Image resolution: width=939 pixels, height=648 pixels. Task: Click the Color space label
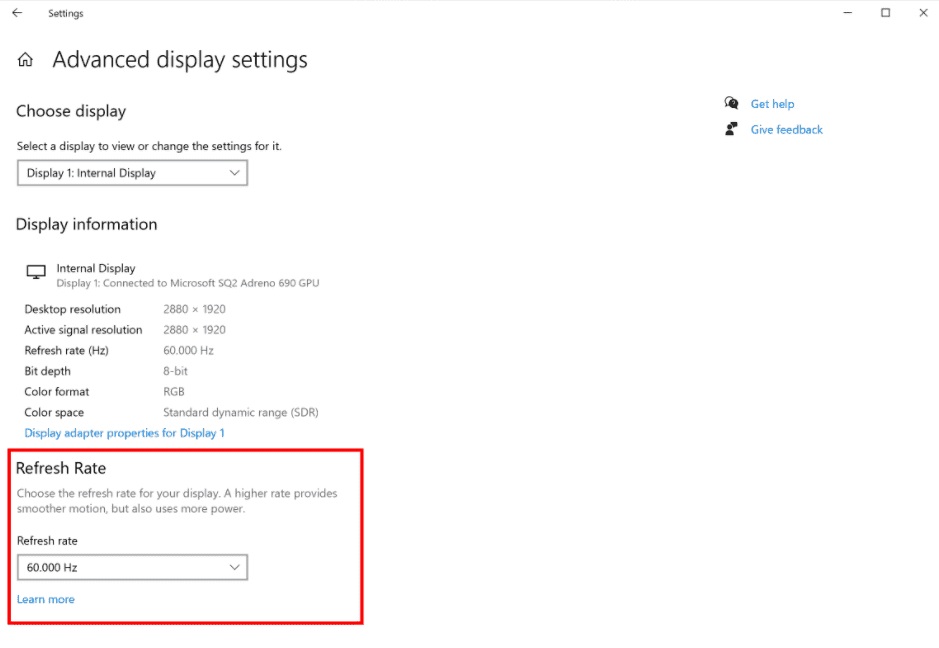coord(54,413)
